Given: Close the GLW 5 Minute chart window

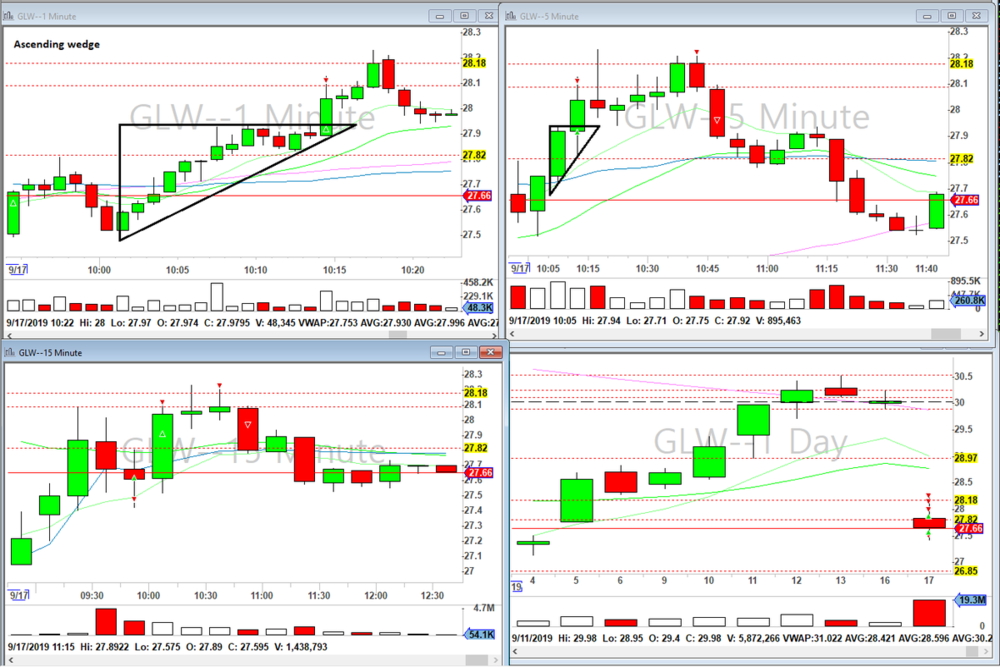Looking at the screenshot, I should 976,16.
